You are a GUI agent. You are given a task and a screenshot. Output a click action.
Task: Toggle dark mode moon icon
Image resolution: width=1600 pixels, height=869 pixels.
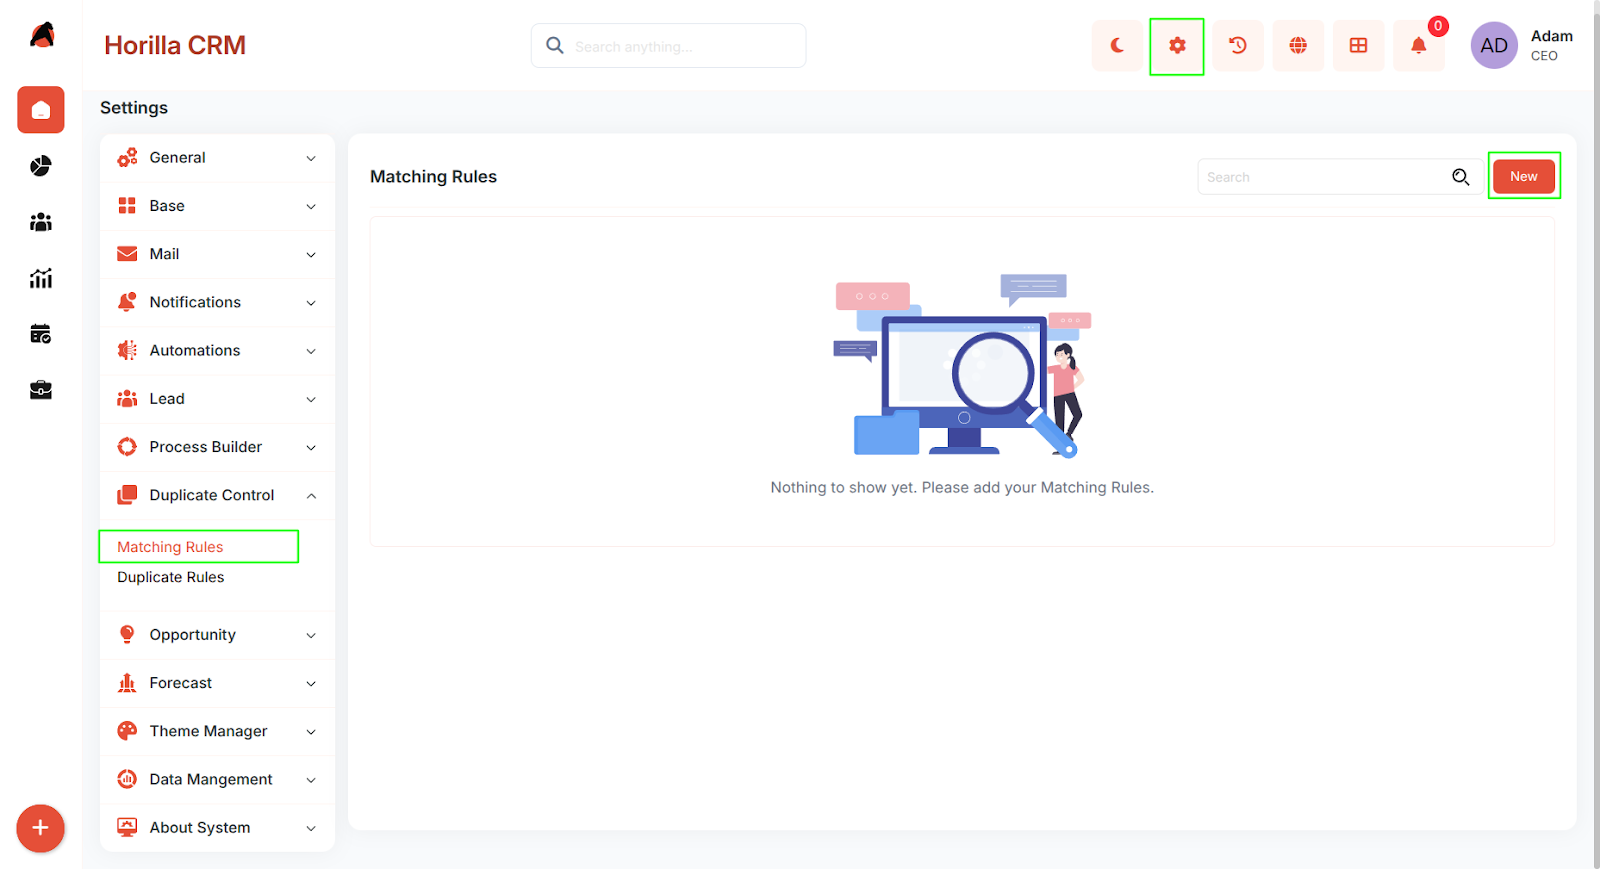coord(1117,46)
